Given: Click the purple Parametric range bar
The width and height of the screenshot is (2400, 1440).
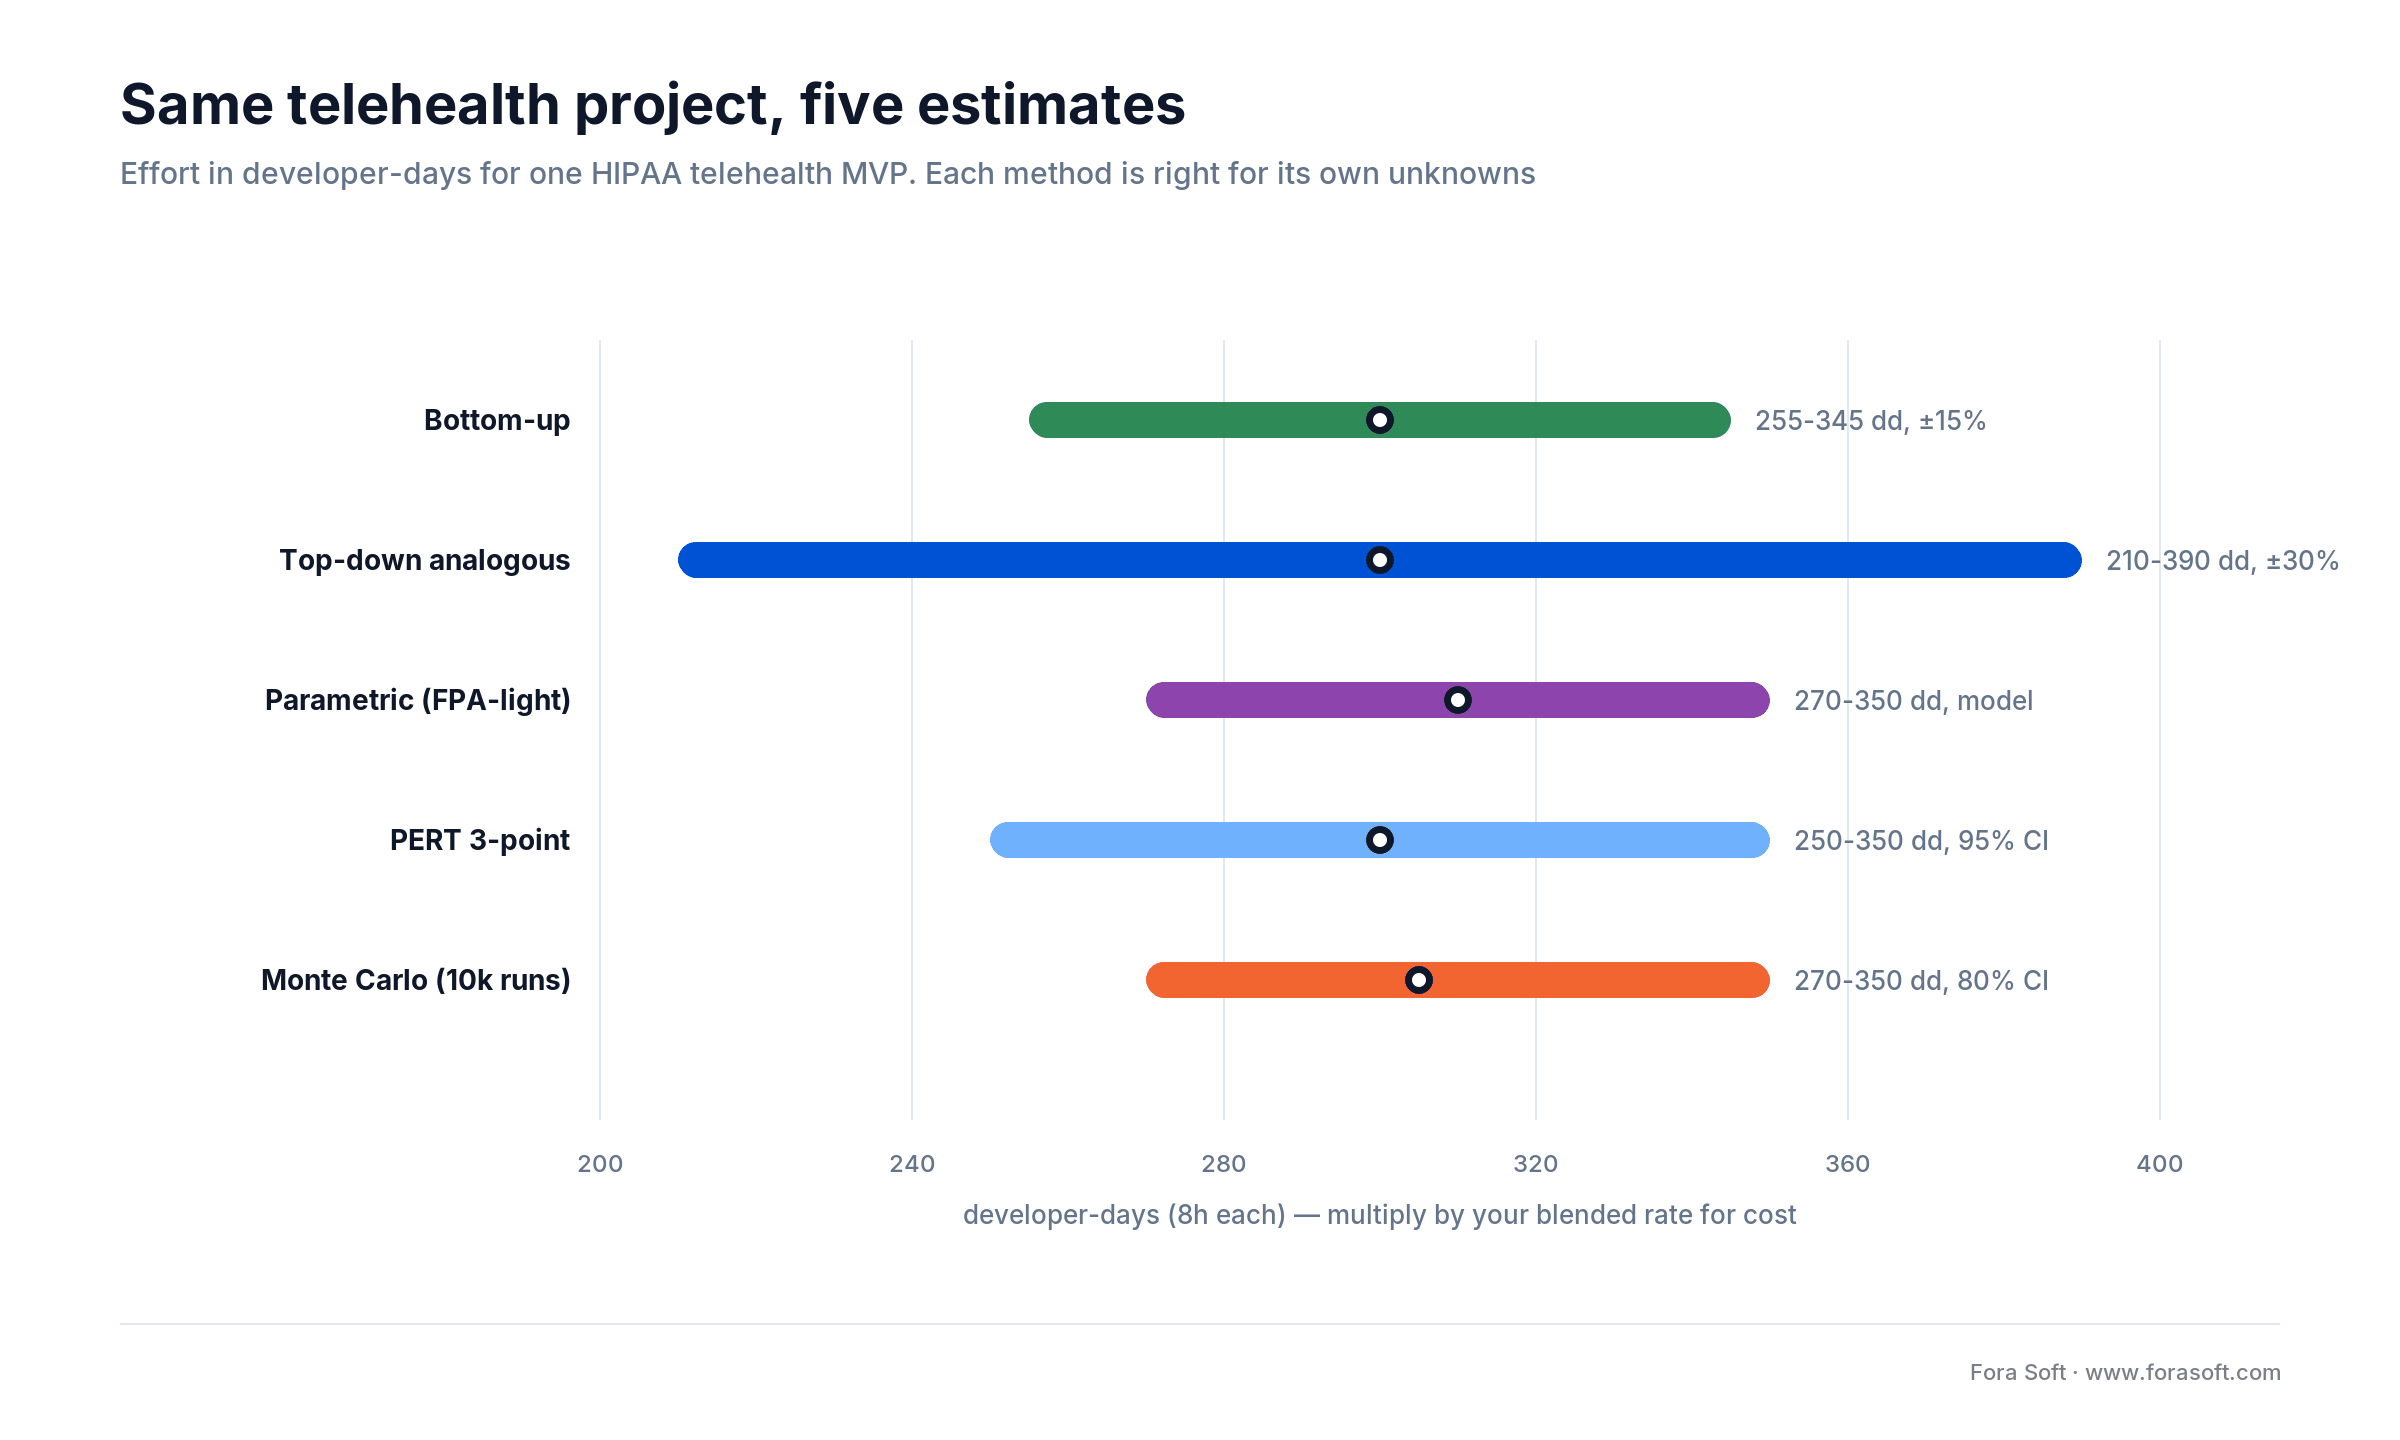Looking at the screenshot, I should tap(1458, 700).
